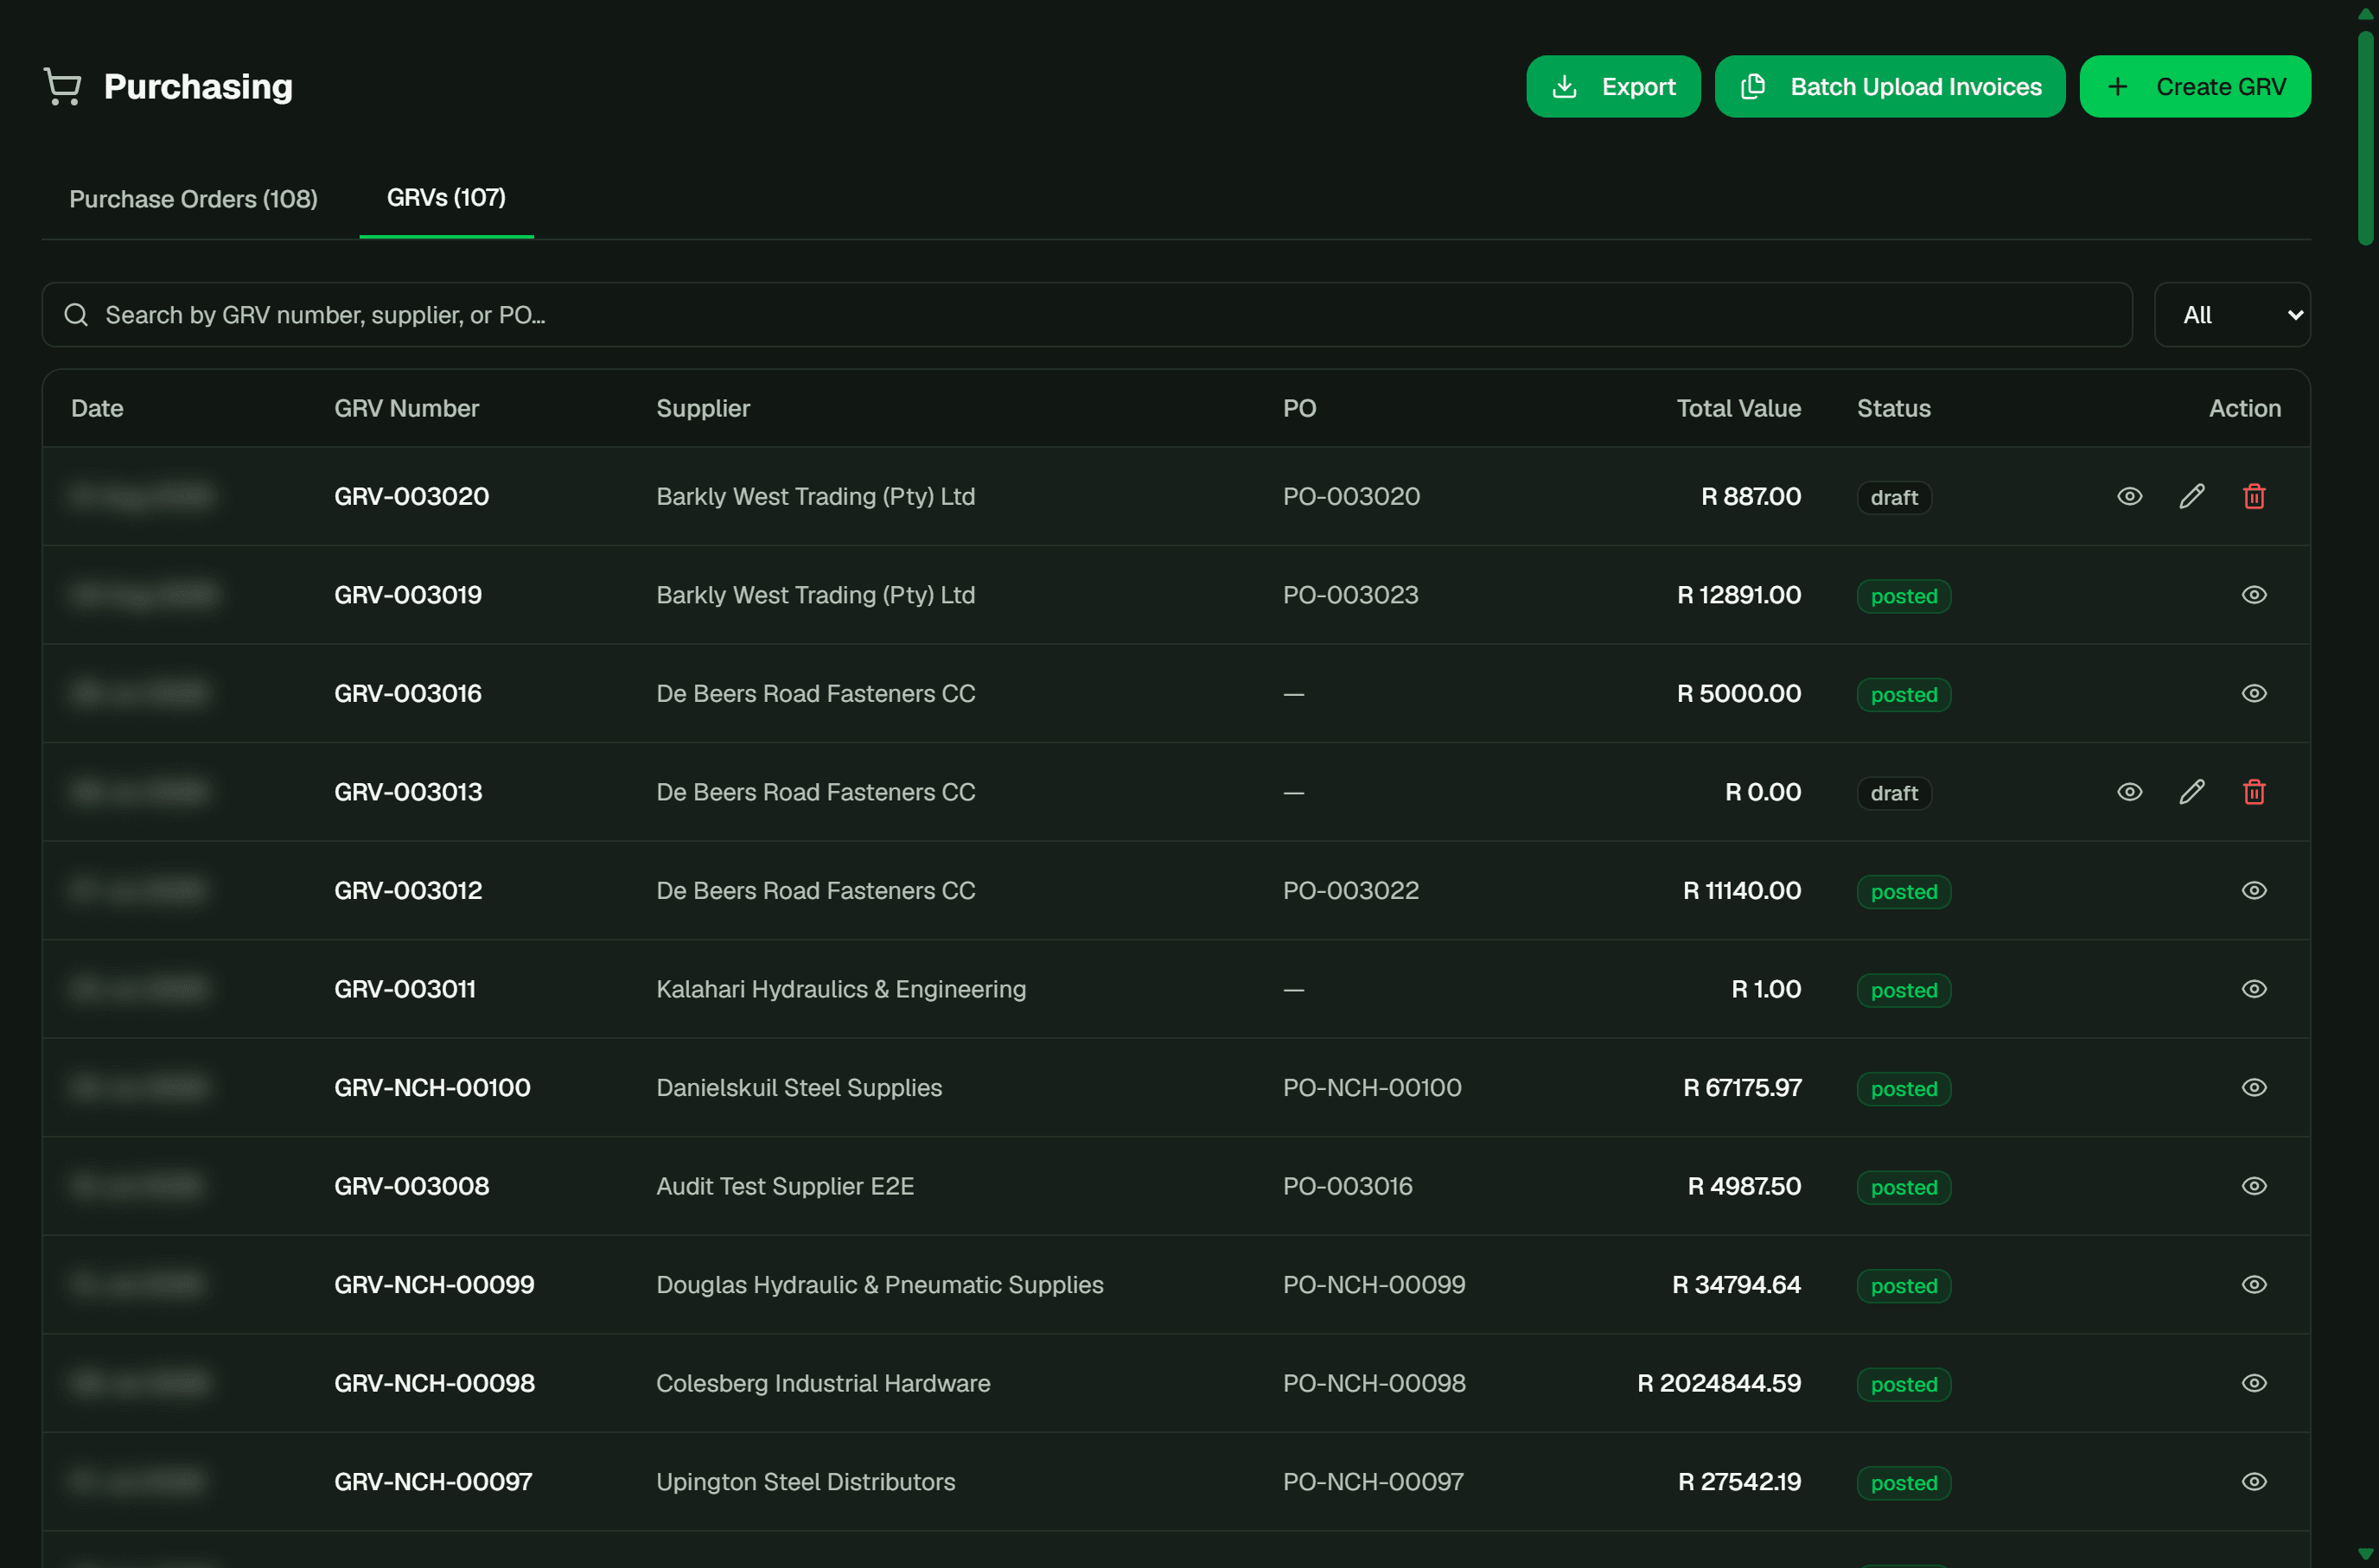This screenshot has width=2379, height=1568.
Task: Click supplier Upington Steel Distributors
Action: (x=805, y=1481)
